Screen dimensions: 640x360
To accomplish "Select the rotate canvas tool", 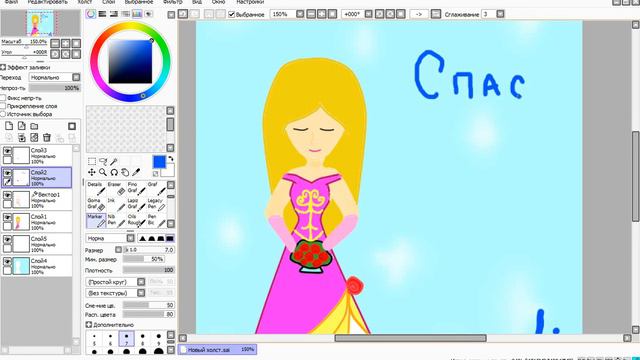I will click(114, 172).
